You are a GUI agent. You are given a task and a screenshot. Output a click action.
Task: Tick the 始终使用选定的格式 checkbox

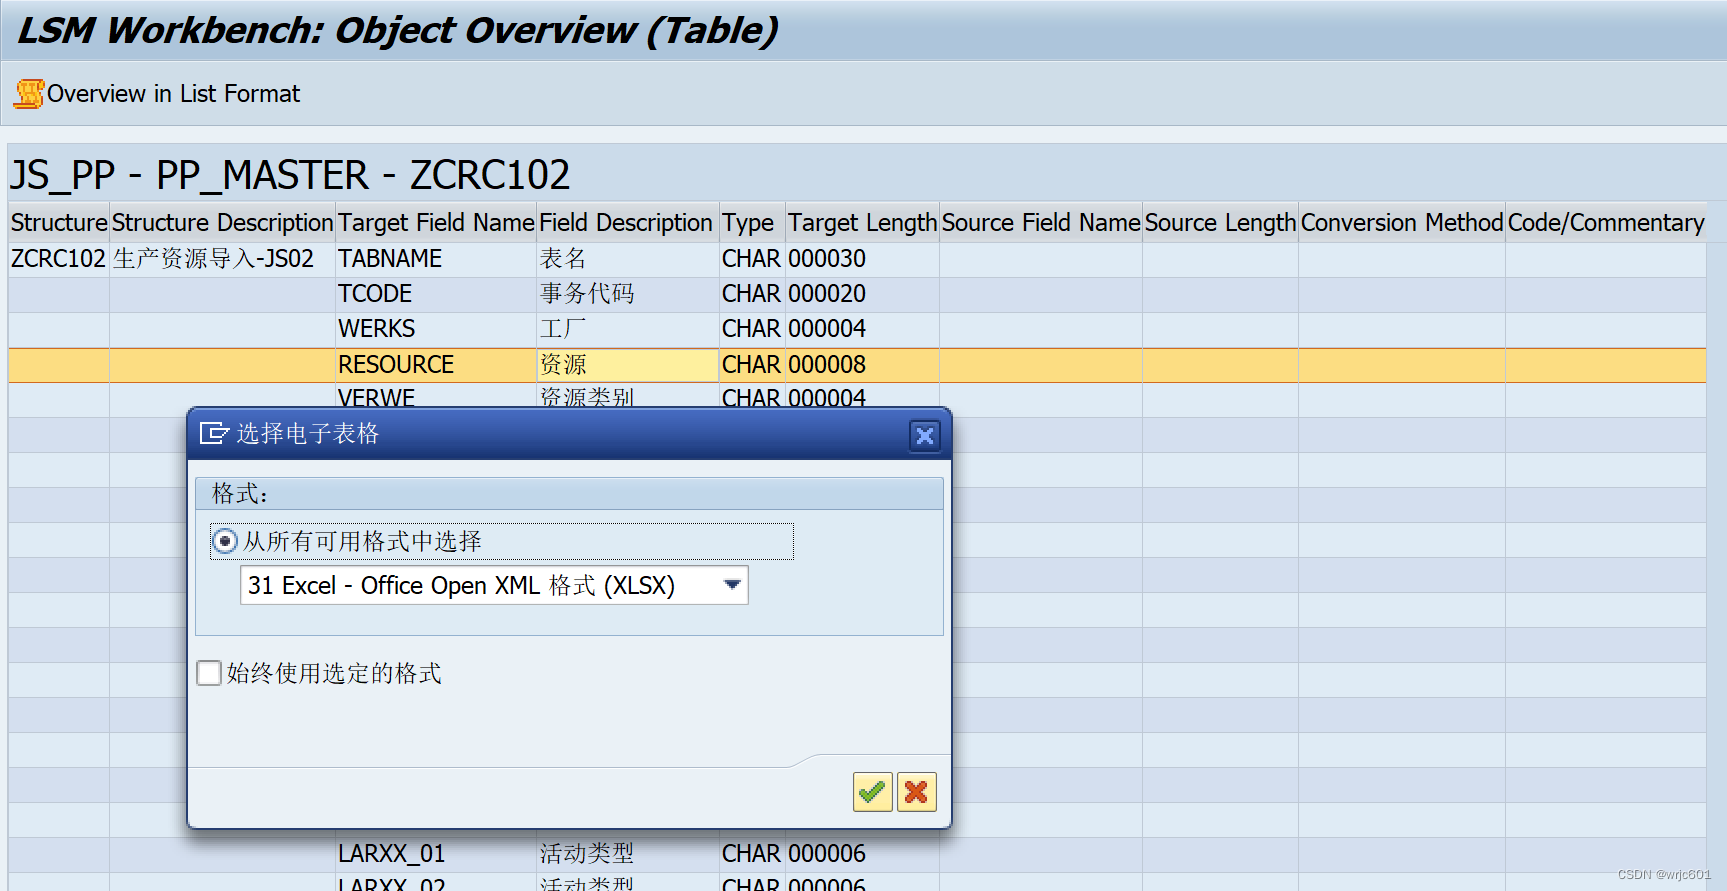coord(209,673)
